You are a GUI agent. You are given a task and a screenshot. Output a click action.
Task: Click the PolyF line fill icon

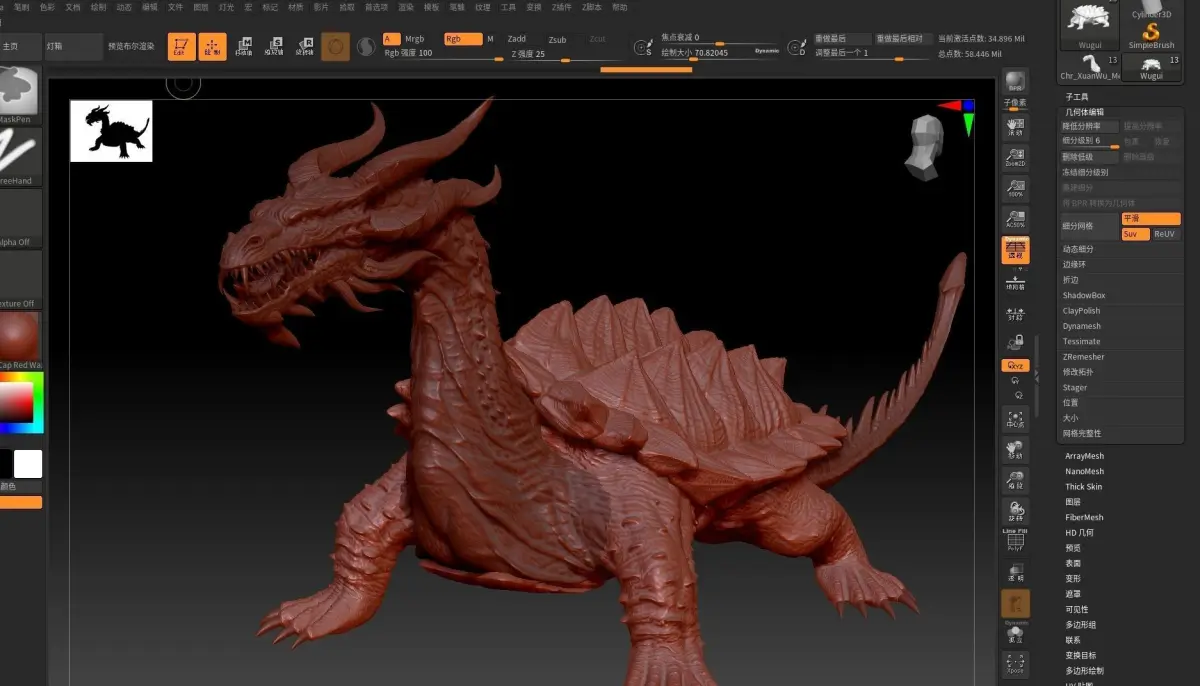tap(1015, 542)
